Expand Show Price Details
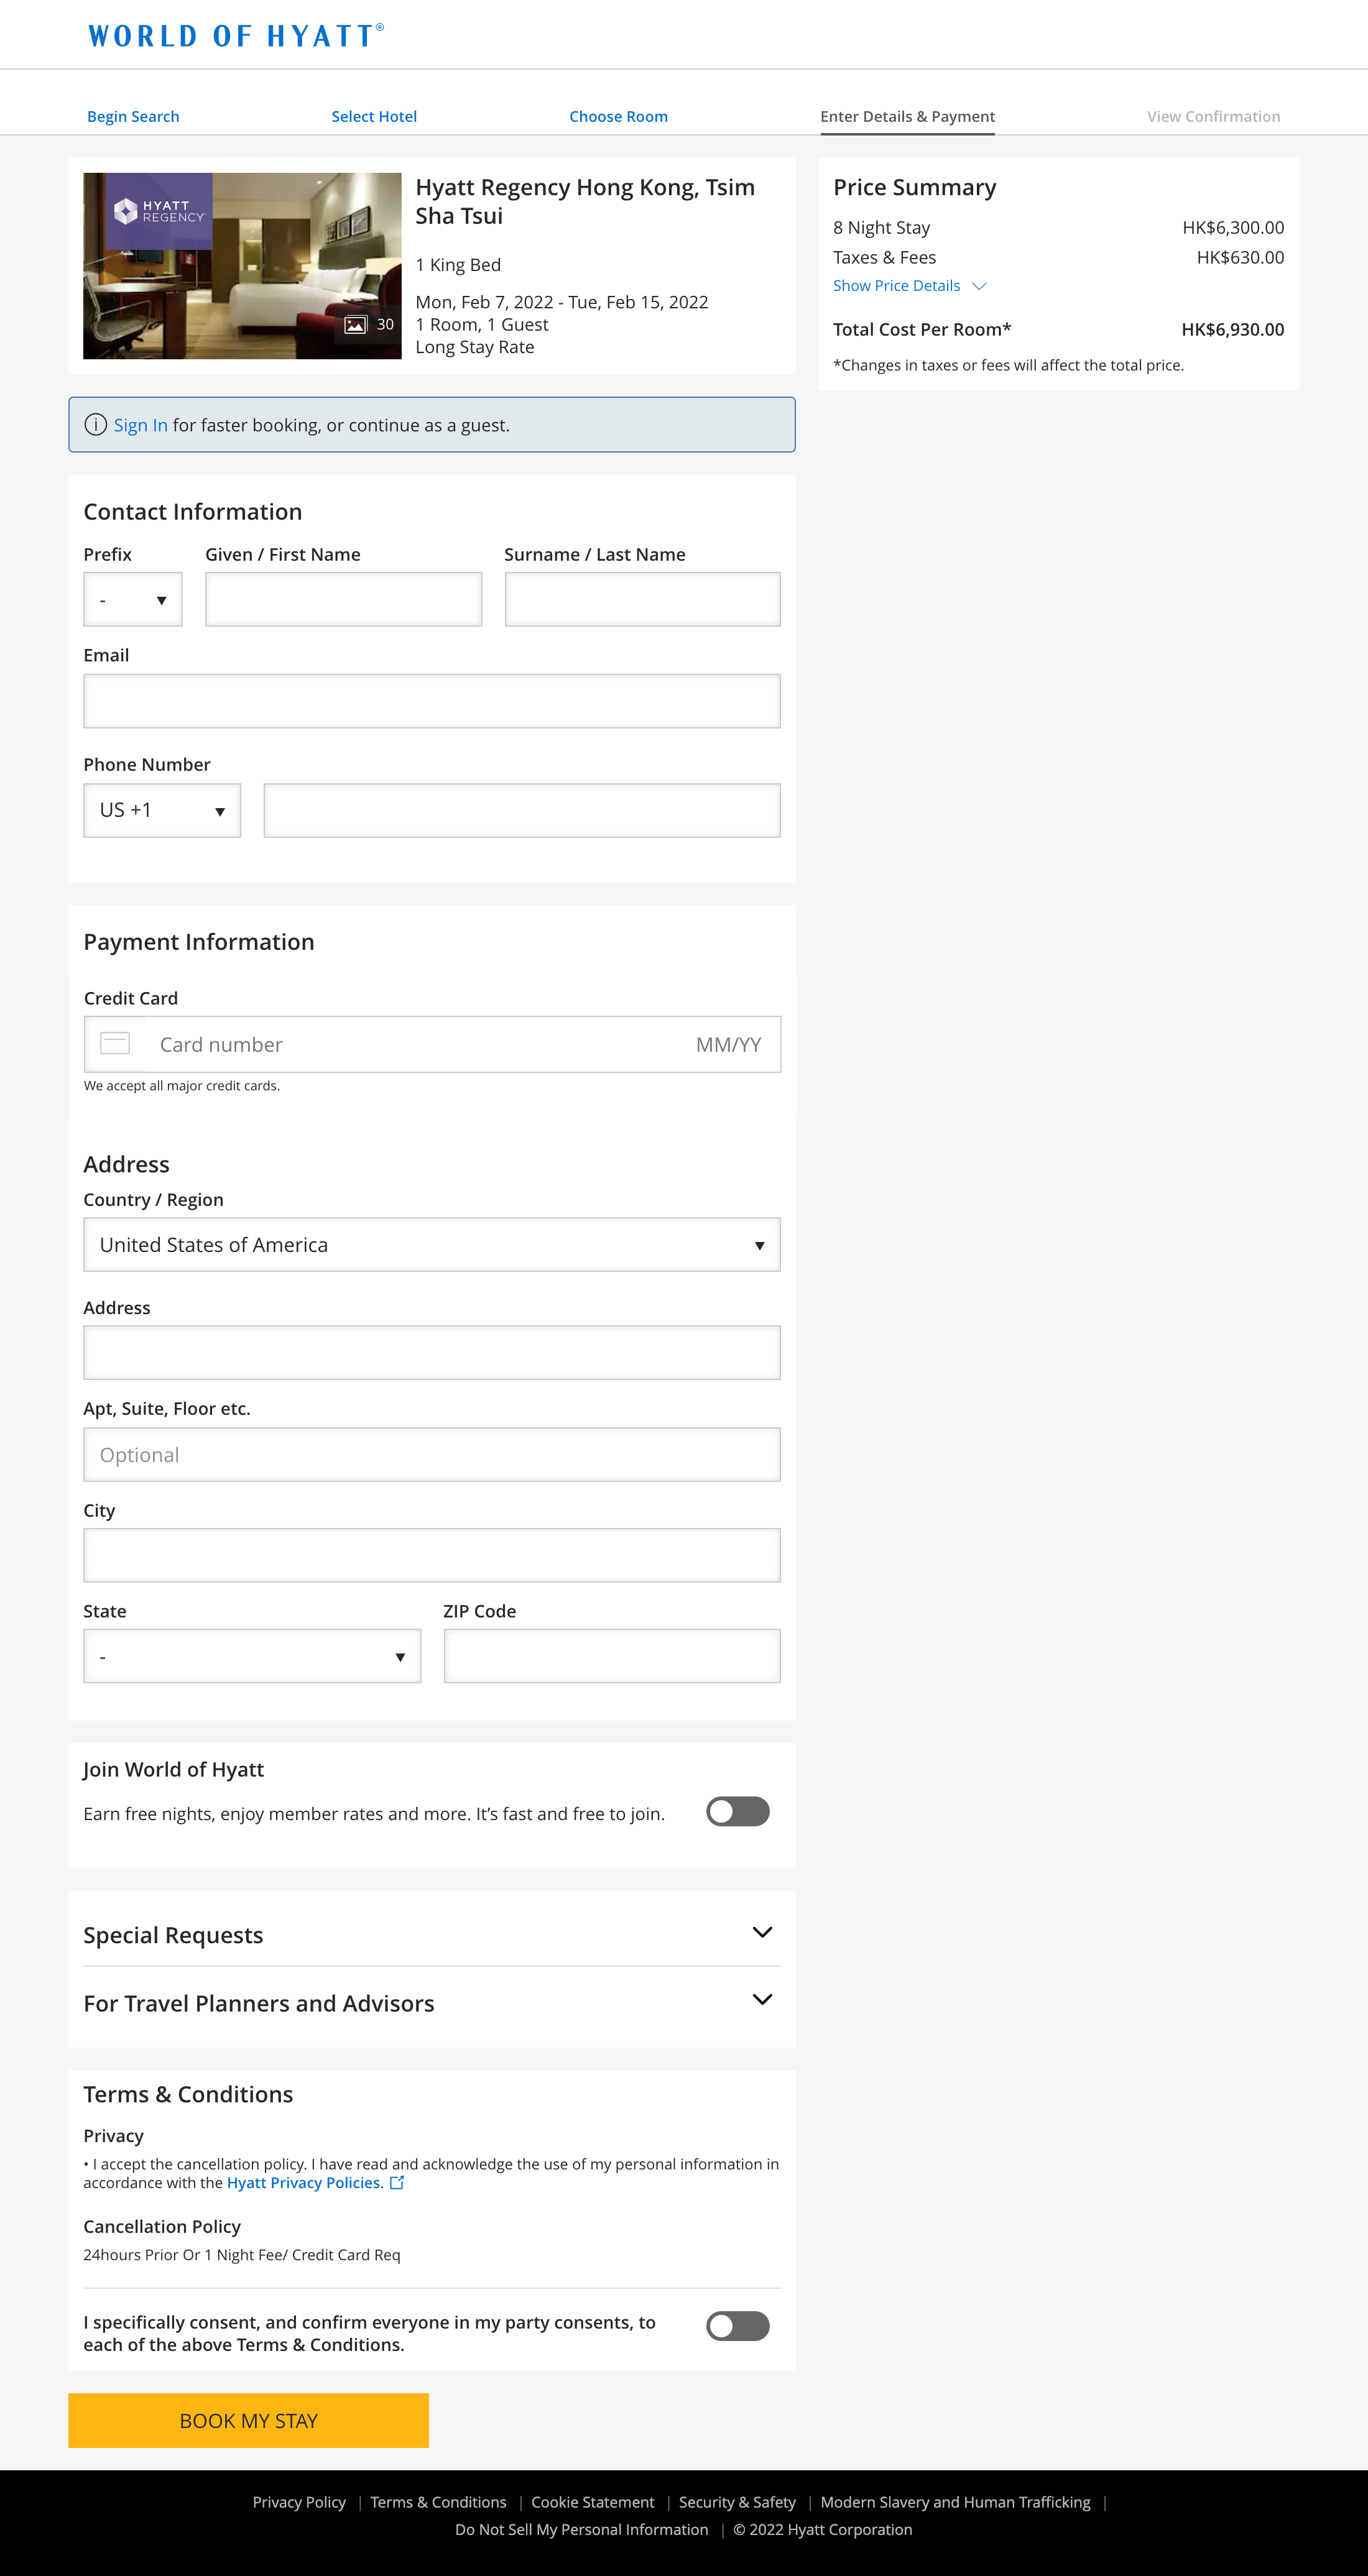 point(908,285)
